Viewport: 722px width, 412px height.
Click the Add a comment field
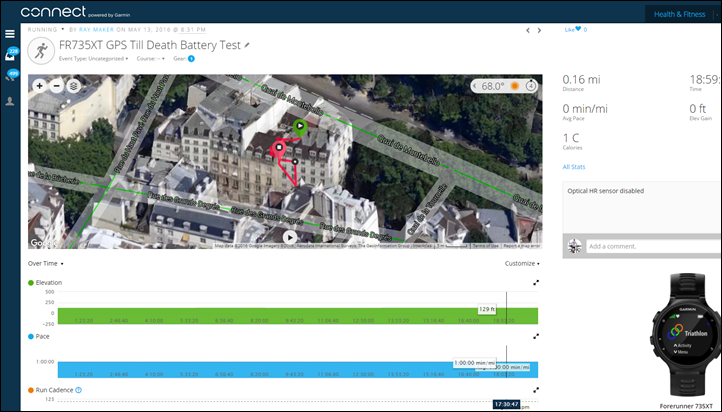[x=650, y=245]
